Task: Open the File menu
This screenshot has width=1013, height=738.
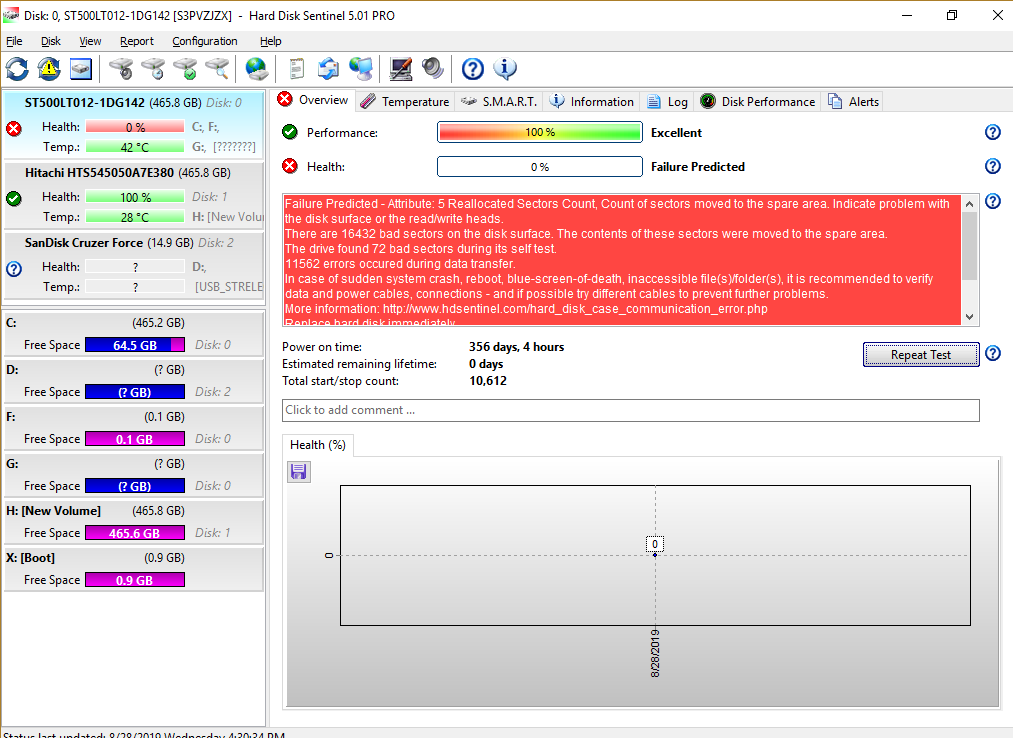Action: click(14, 41)
